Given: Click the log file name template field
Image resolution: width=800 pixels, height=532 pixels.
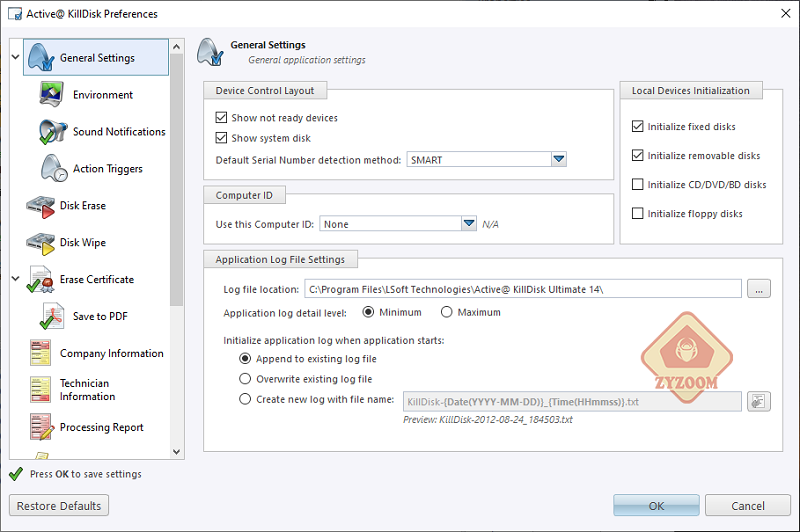Looking at the screenshot, I should 572,401.
